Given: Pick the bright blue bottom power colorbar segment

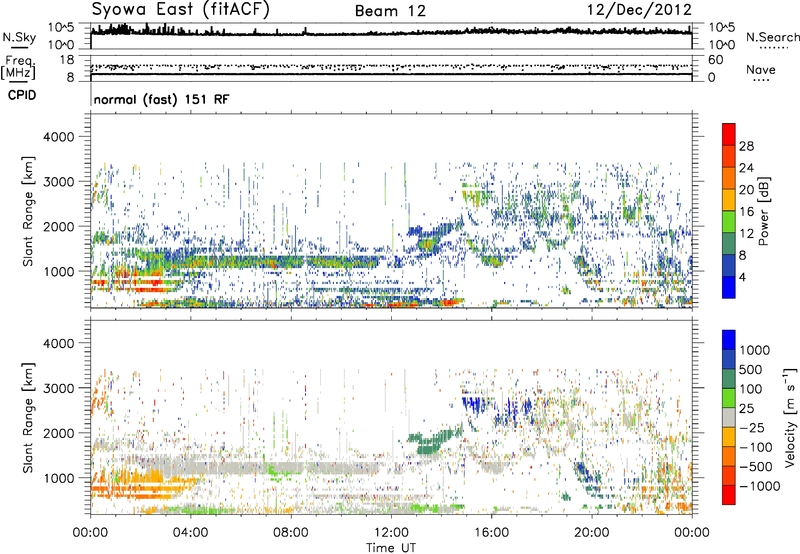Looking at the screenshot, I should (729, 287).
